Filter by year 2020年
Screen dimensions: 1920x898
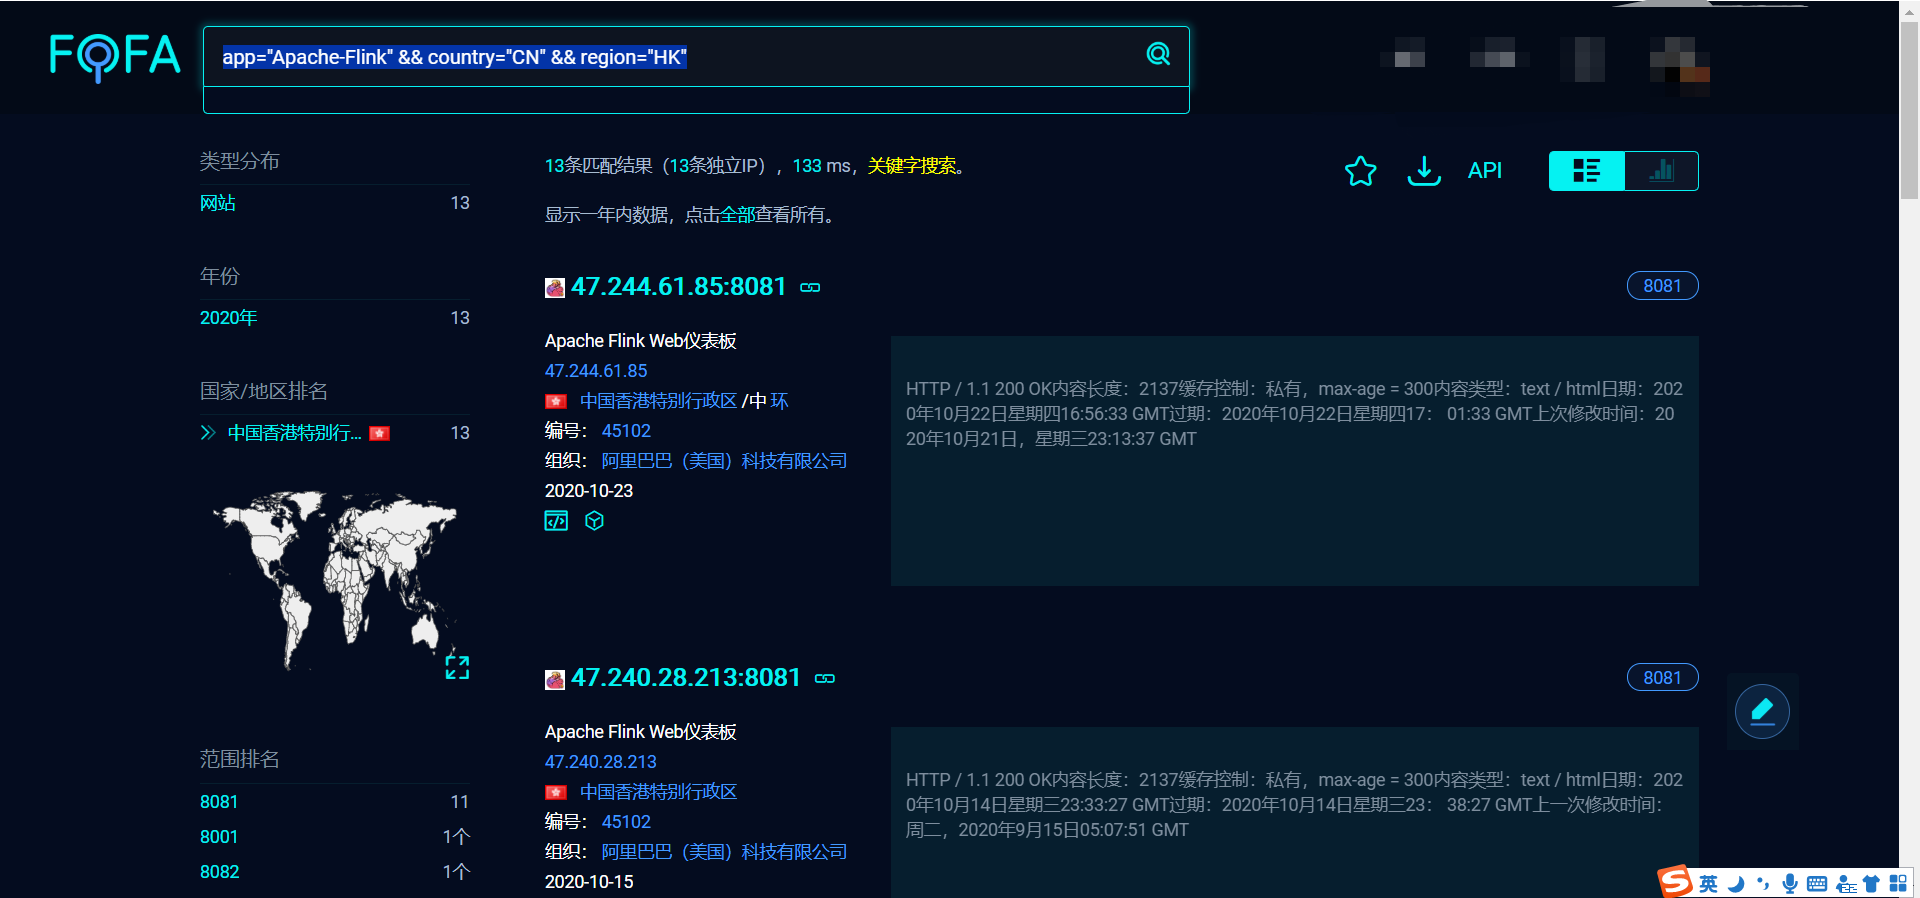229,318
